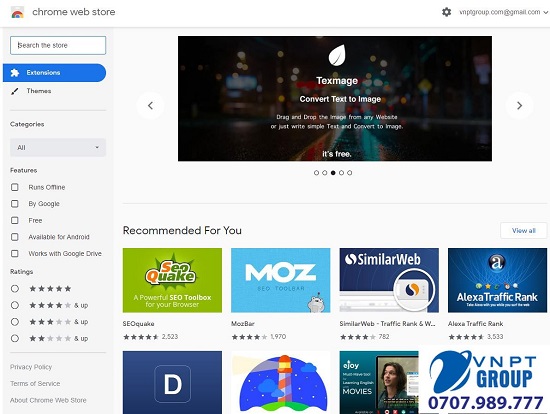Open the Categories All dropdown

[58, 147]
